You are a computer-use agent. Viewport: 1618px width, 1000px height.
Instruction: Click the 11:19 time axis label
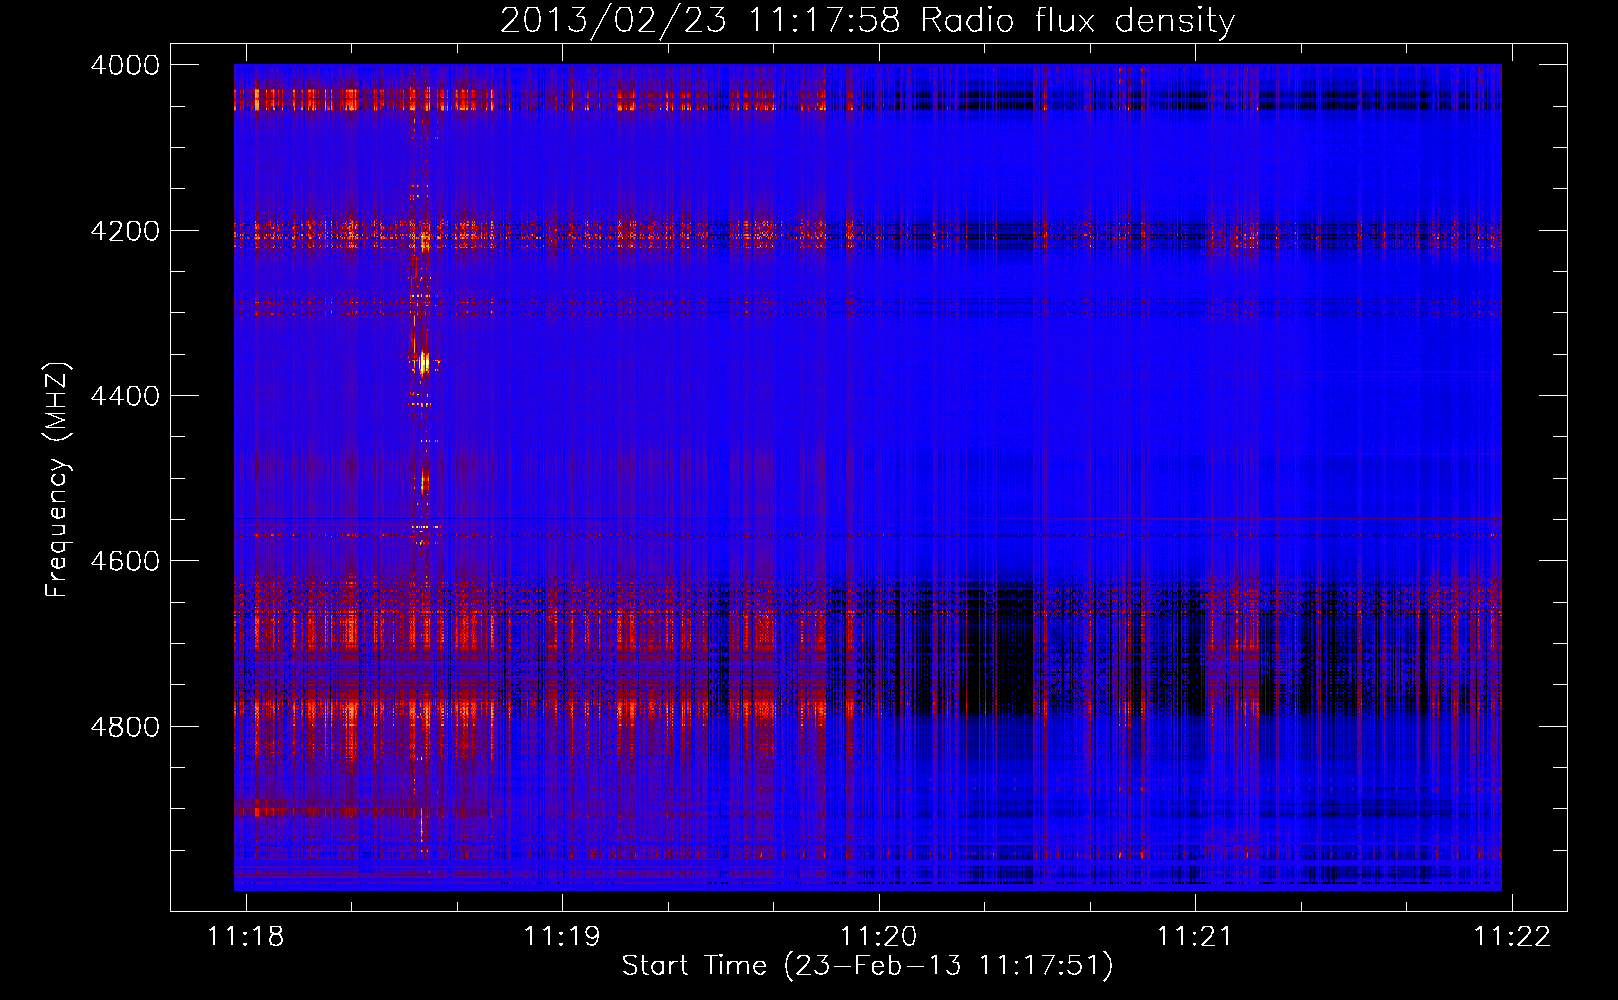click(x=562, y=936)
